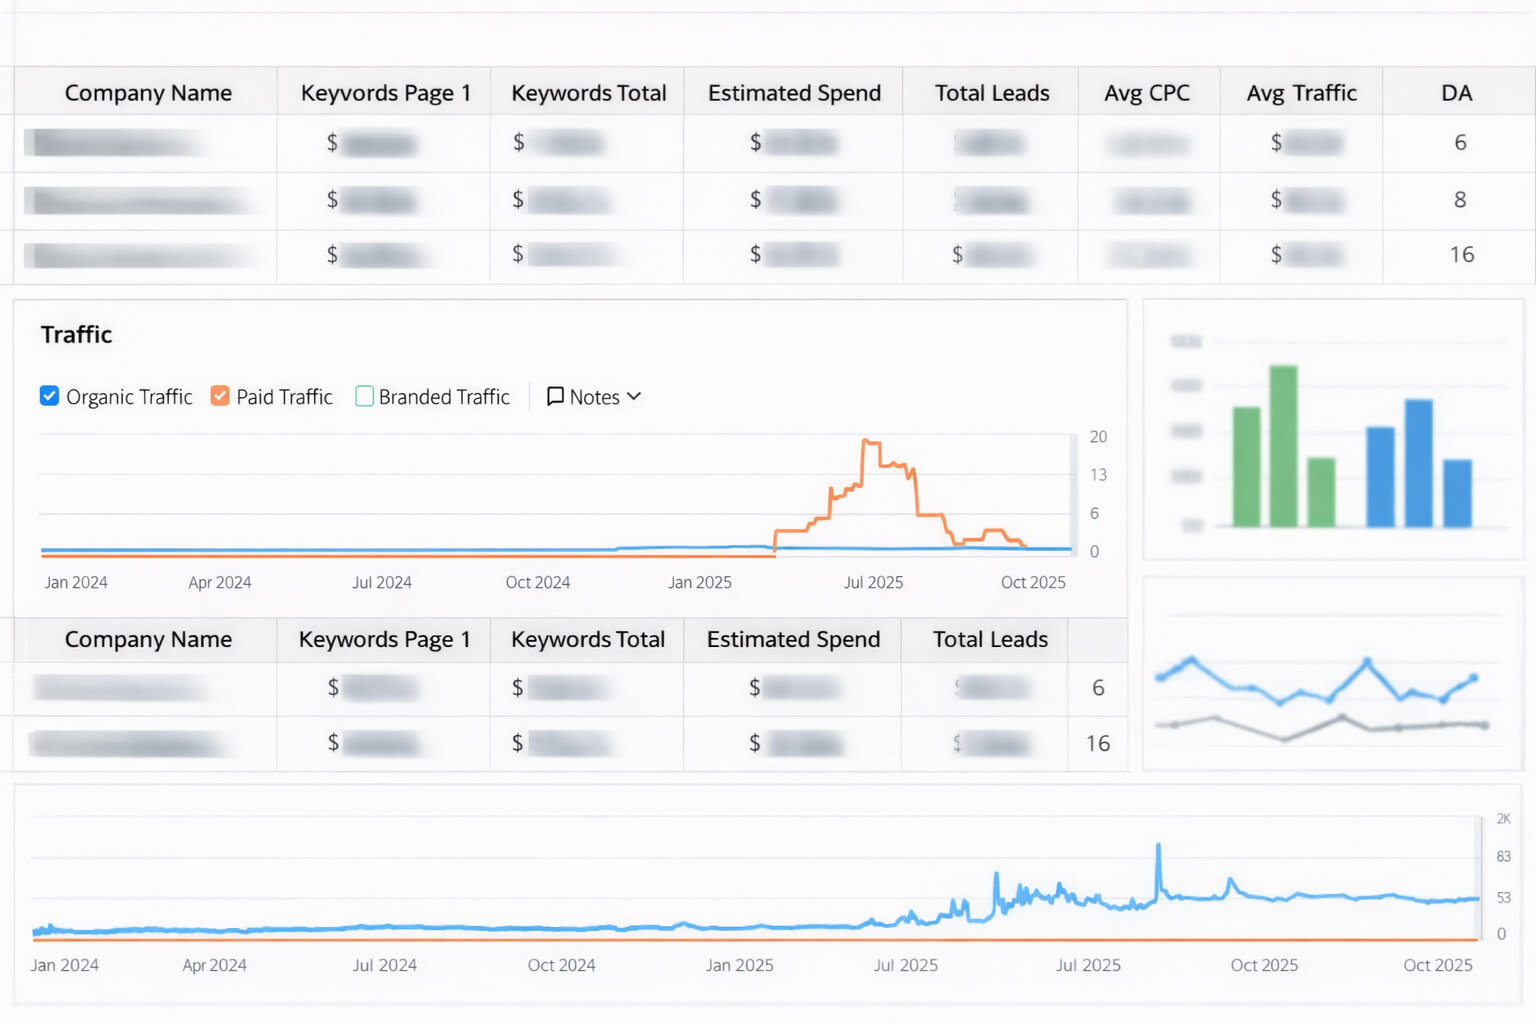The width and height of the screenshot is (1536, 1024).
Task: Click the tallest blue bar in bar chart
Action: coord(1418,462)
